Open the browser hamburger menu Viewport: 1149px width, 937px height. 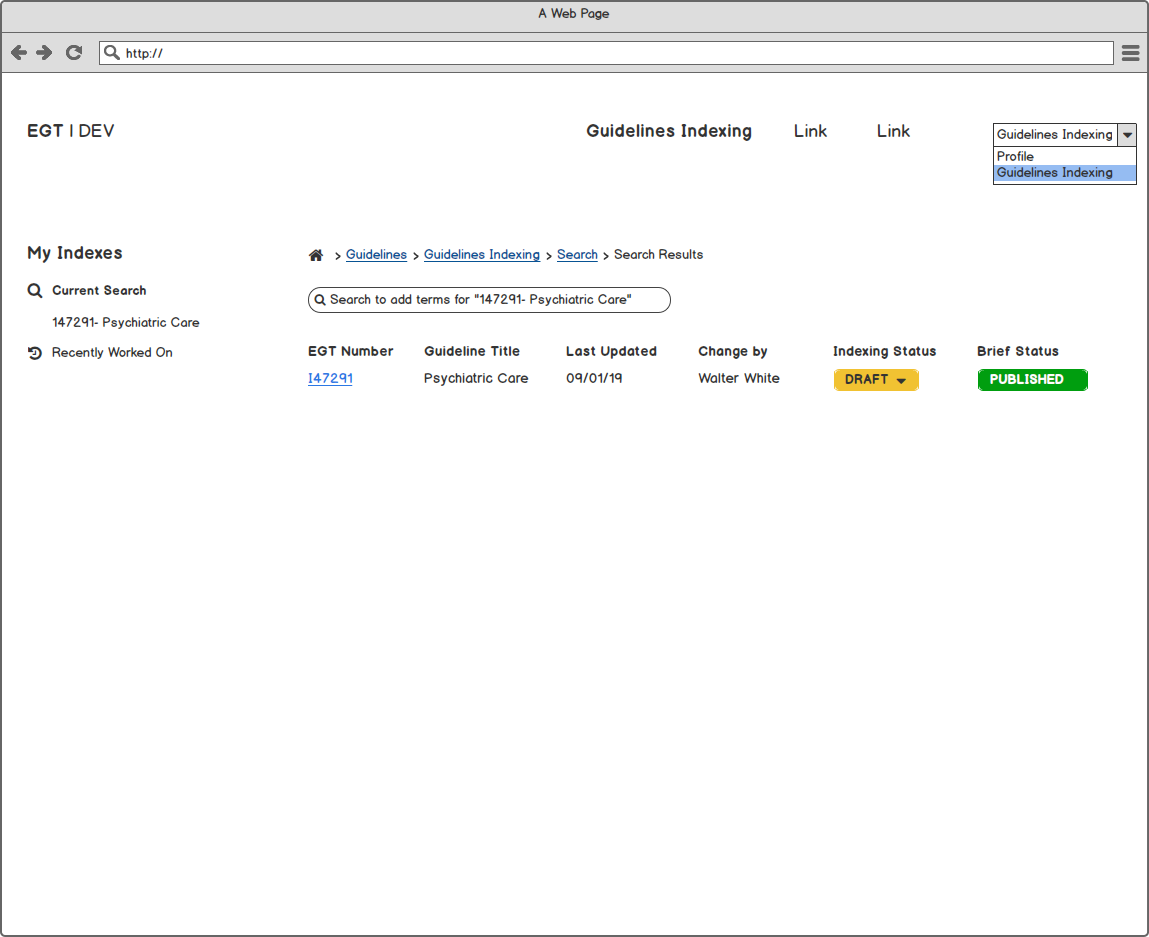(x=1130, y=53)
